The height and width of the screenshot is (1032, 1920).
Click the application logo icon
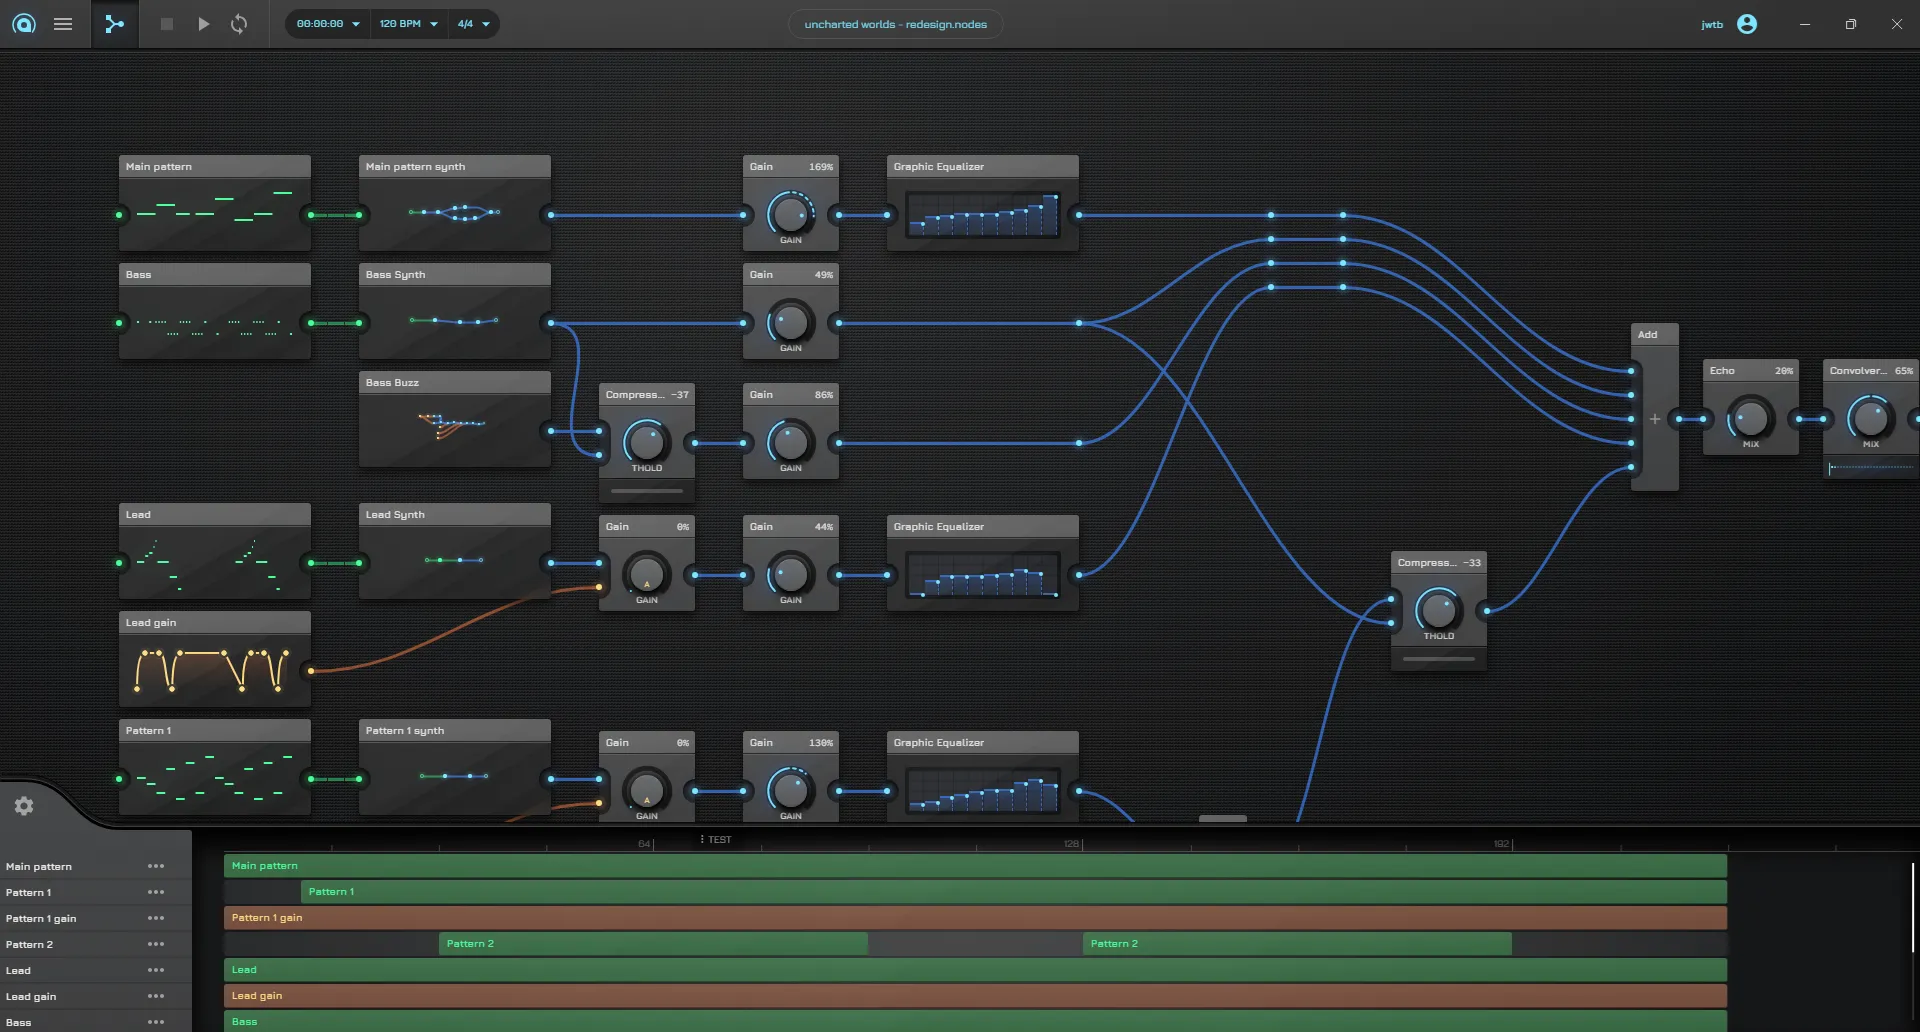(x=24, y=24)
